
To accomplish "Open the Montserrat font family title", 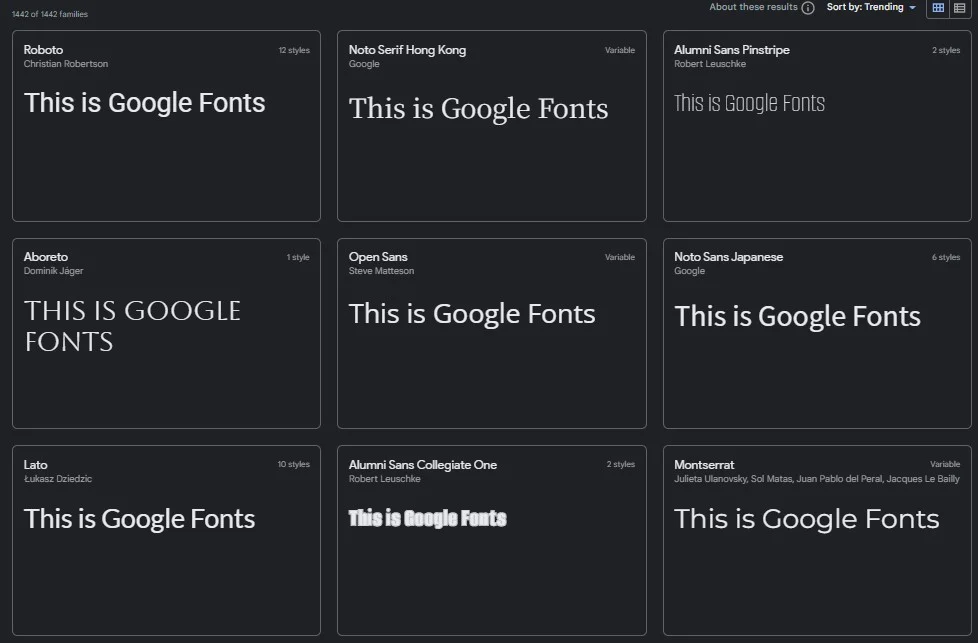I will 704,465.
